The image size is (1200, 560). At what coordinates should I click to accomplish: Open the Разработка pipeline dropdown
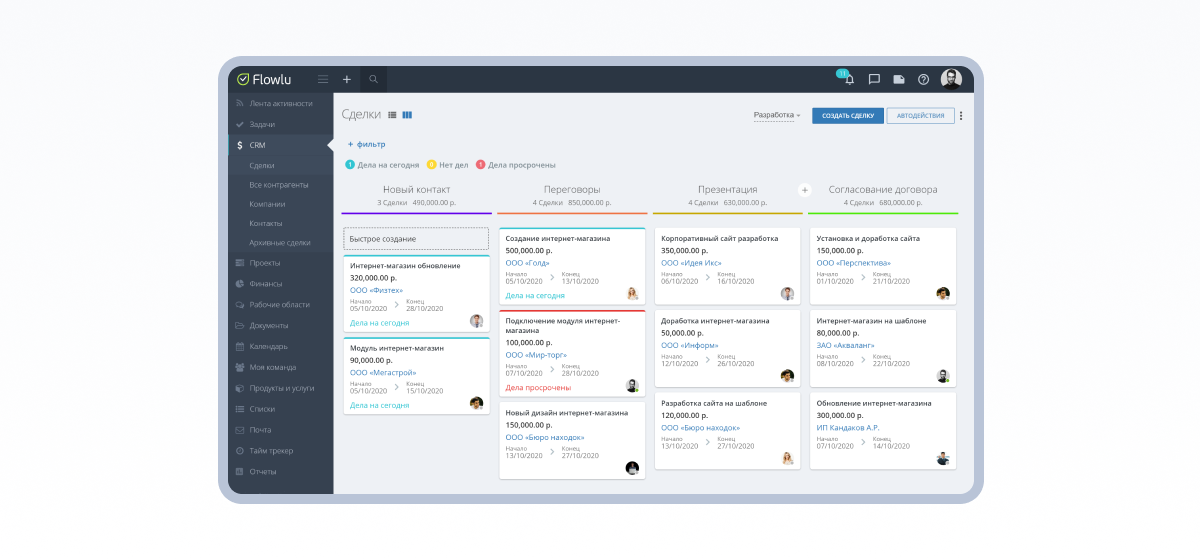tap(777, 116)
